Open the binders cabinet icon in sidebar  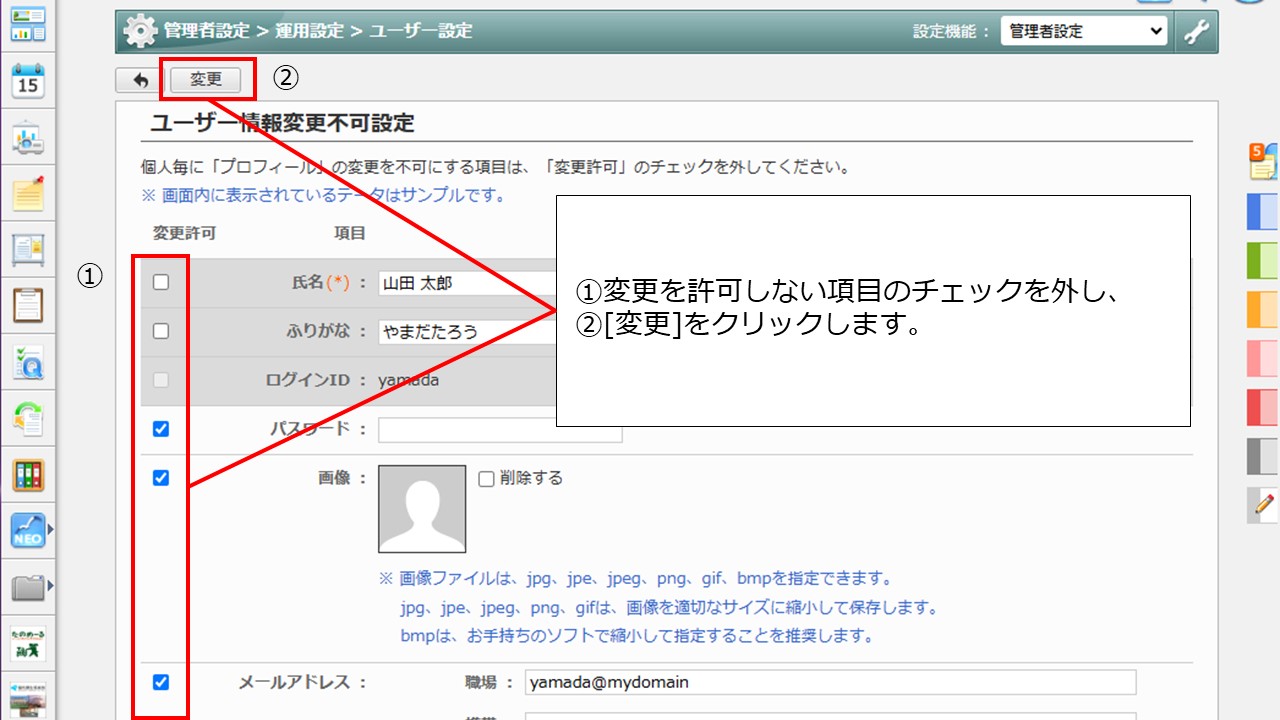(x=28, y=475)
